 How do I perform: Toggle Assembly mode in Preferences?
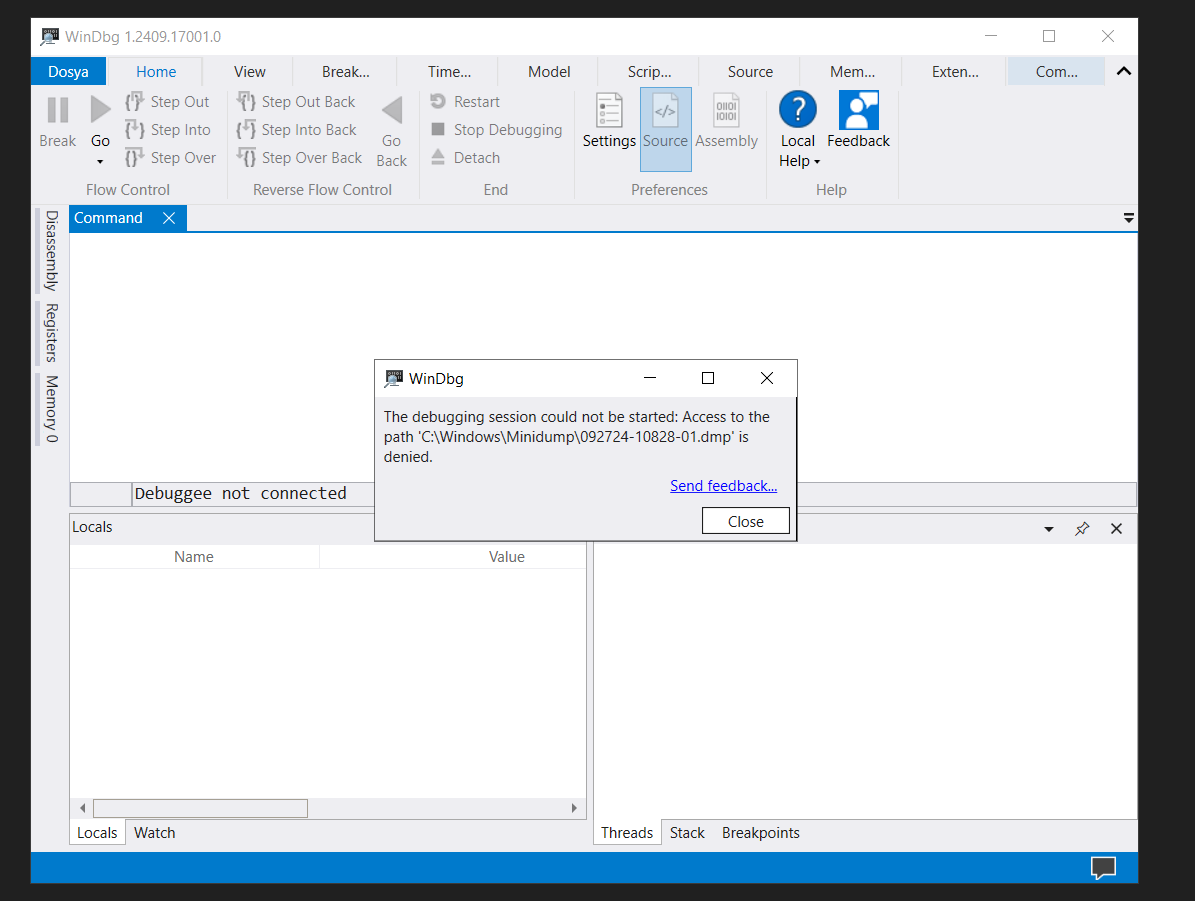726,122
